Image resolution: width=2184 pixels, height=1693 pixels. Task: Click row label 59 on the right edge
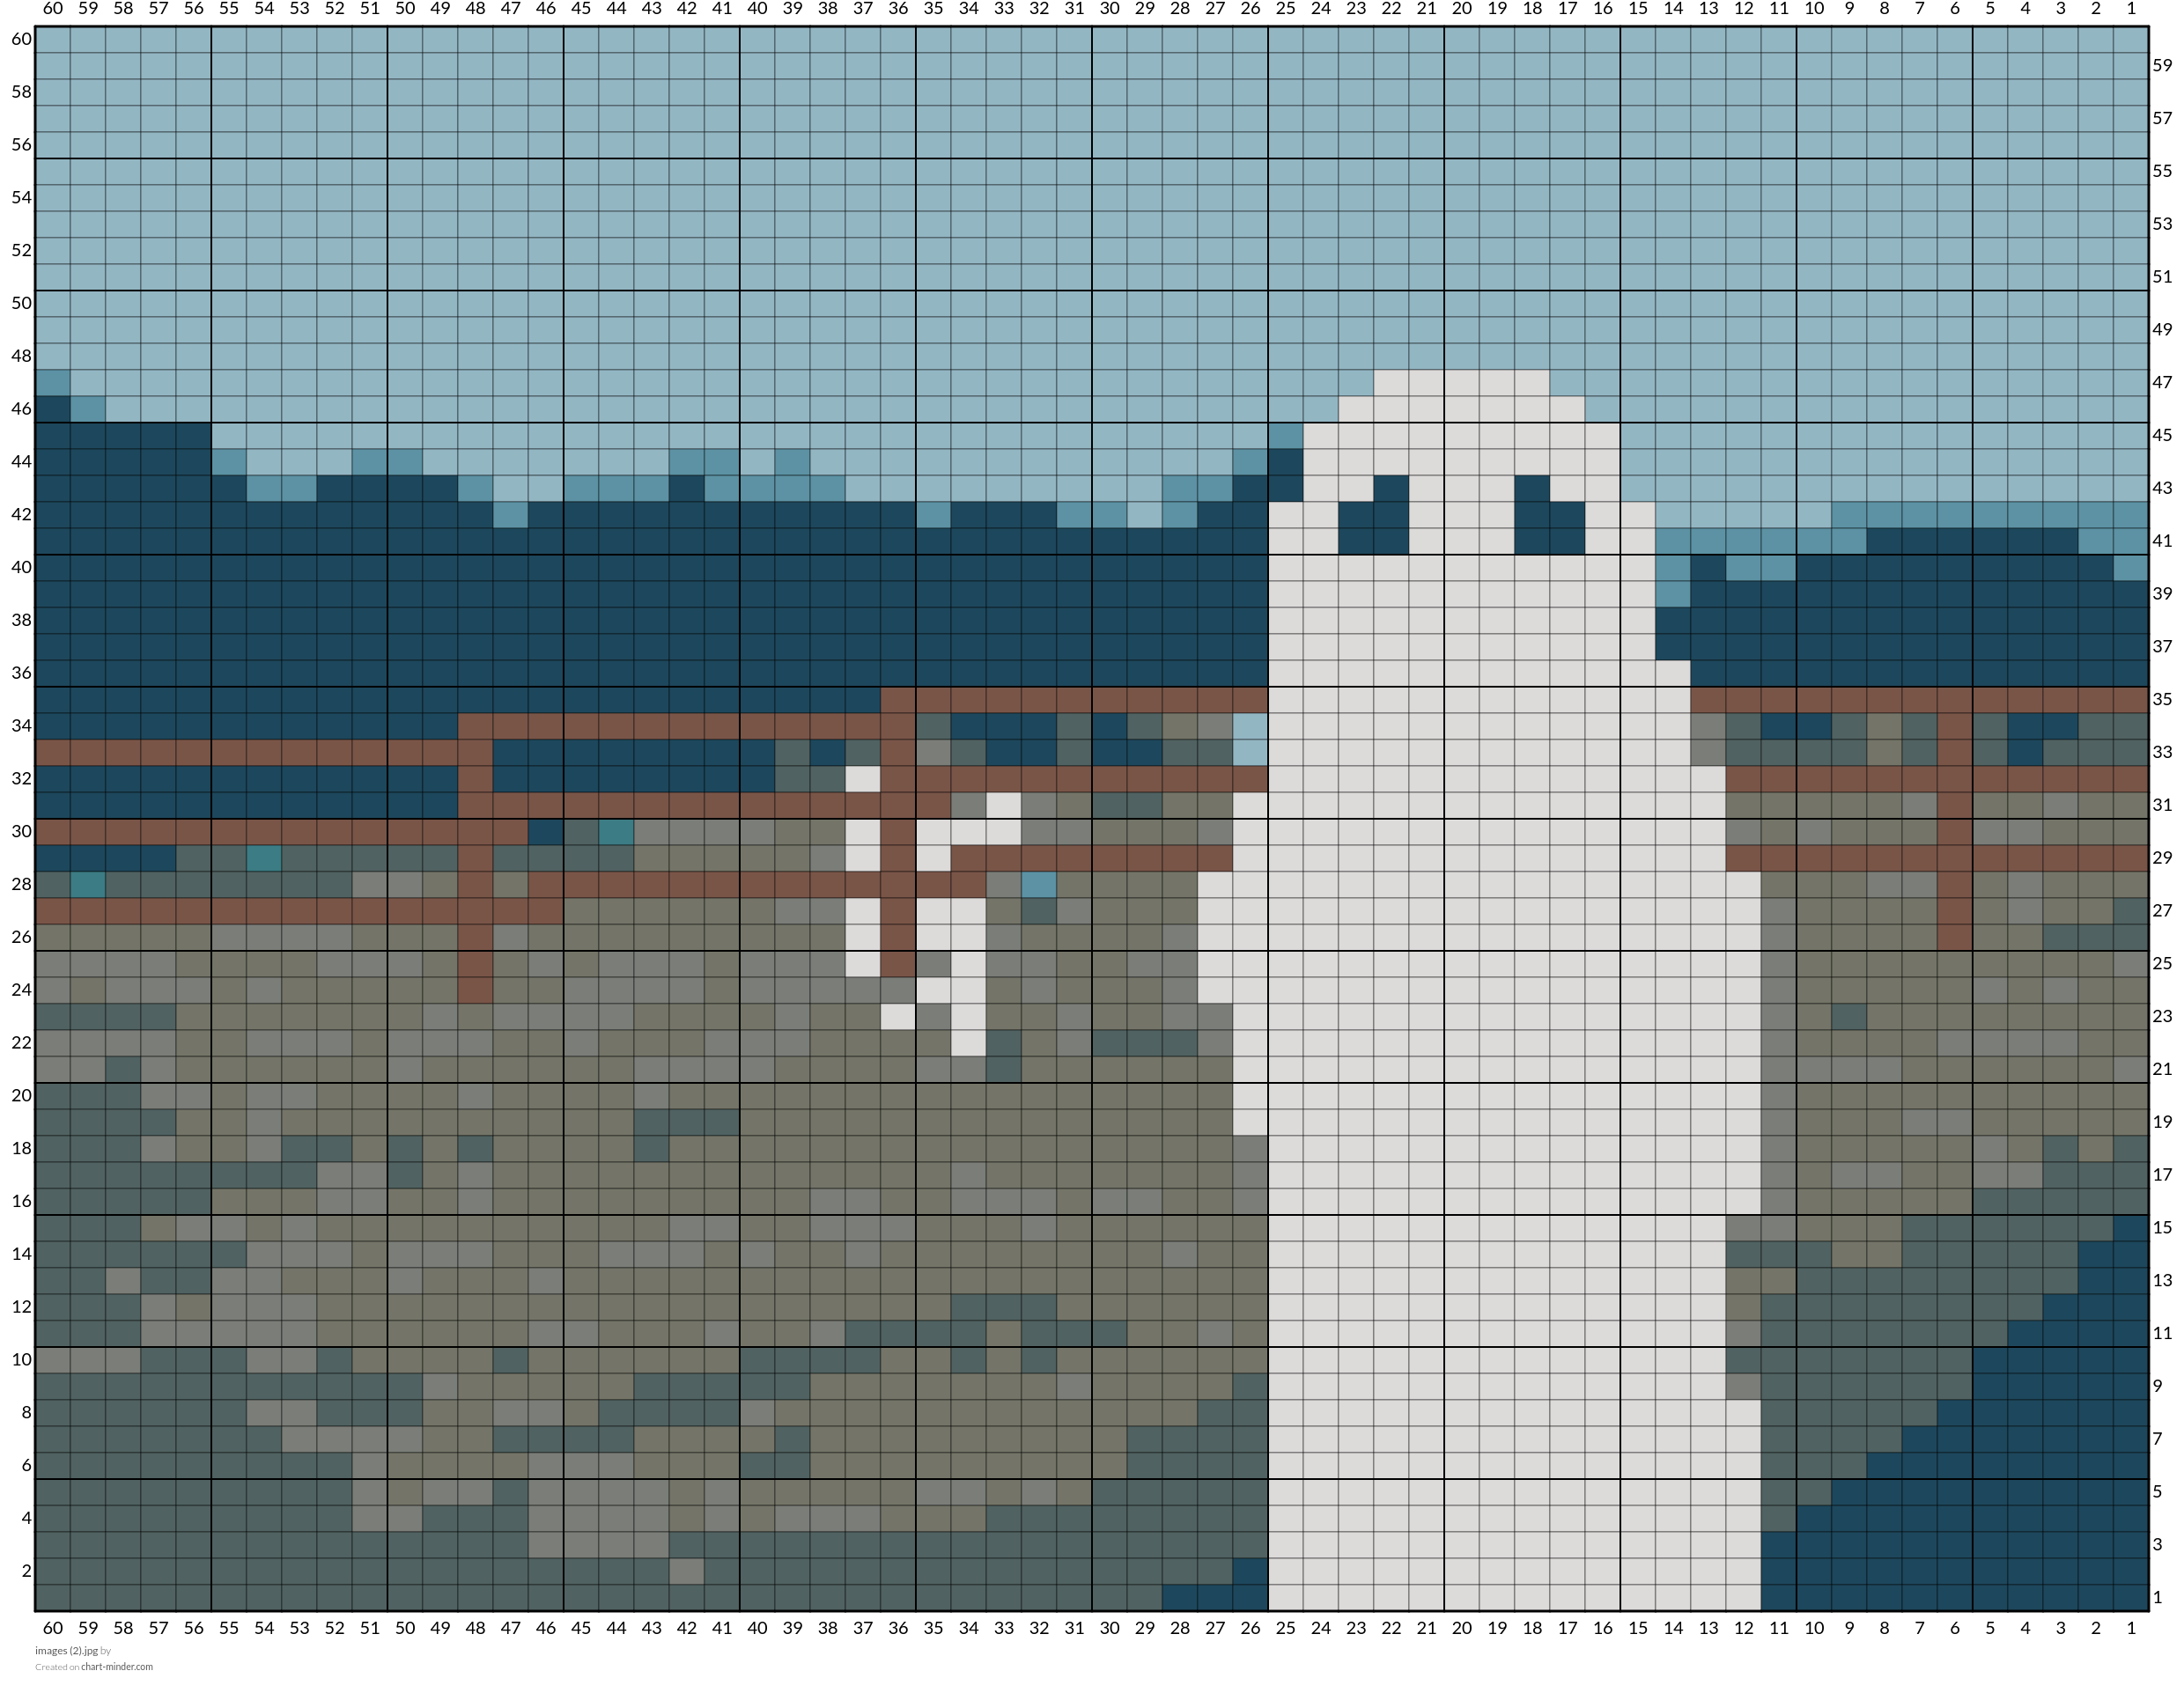tap(2162, 65)
